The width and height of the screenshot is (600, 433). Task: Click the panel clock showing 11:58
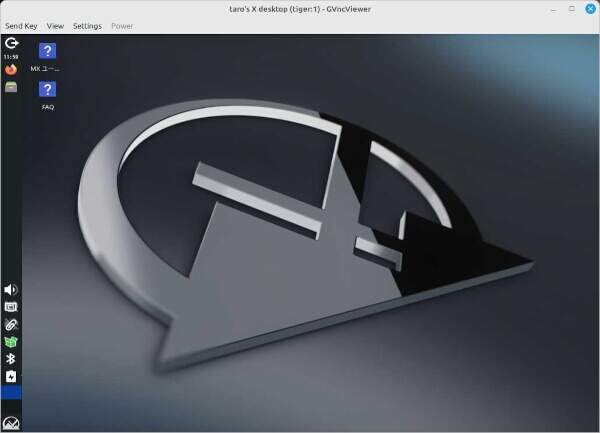pyautogui.click(x=11, y=57)
